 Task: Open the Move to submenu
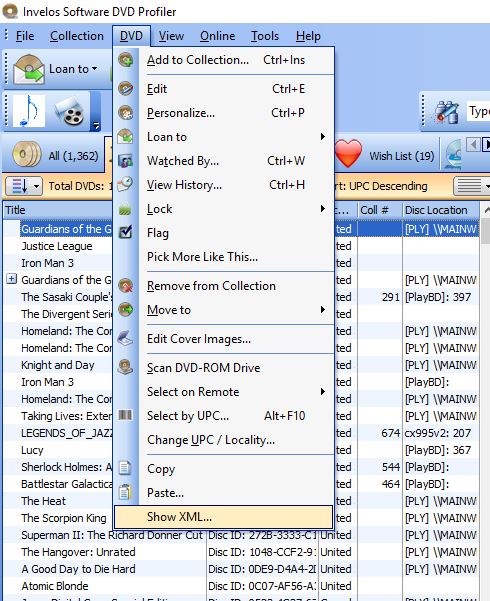tap(224, 310)
